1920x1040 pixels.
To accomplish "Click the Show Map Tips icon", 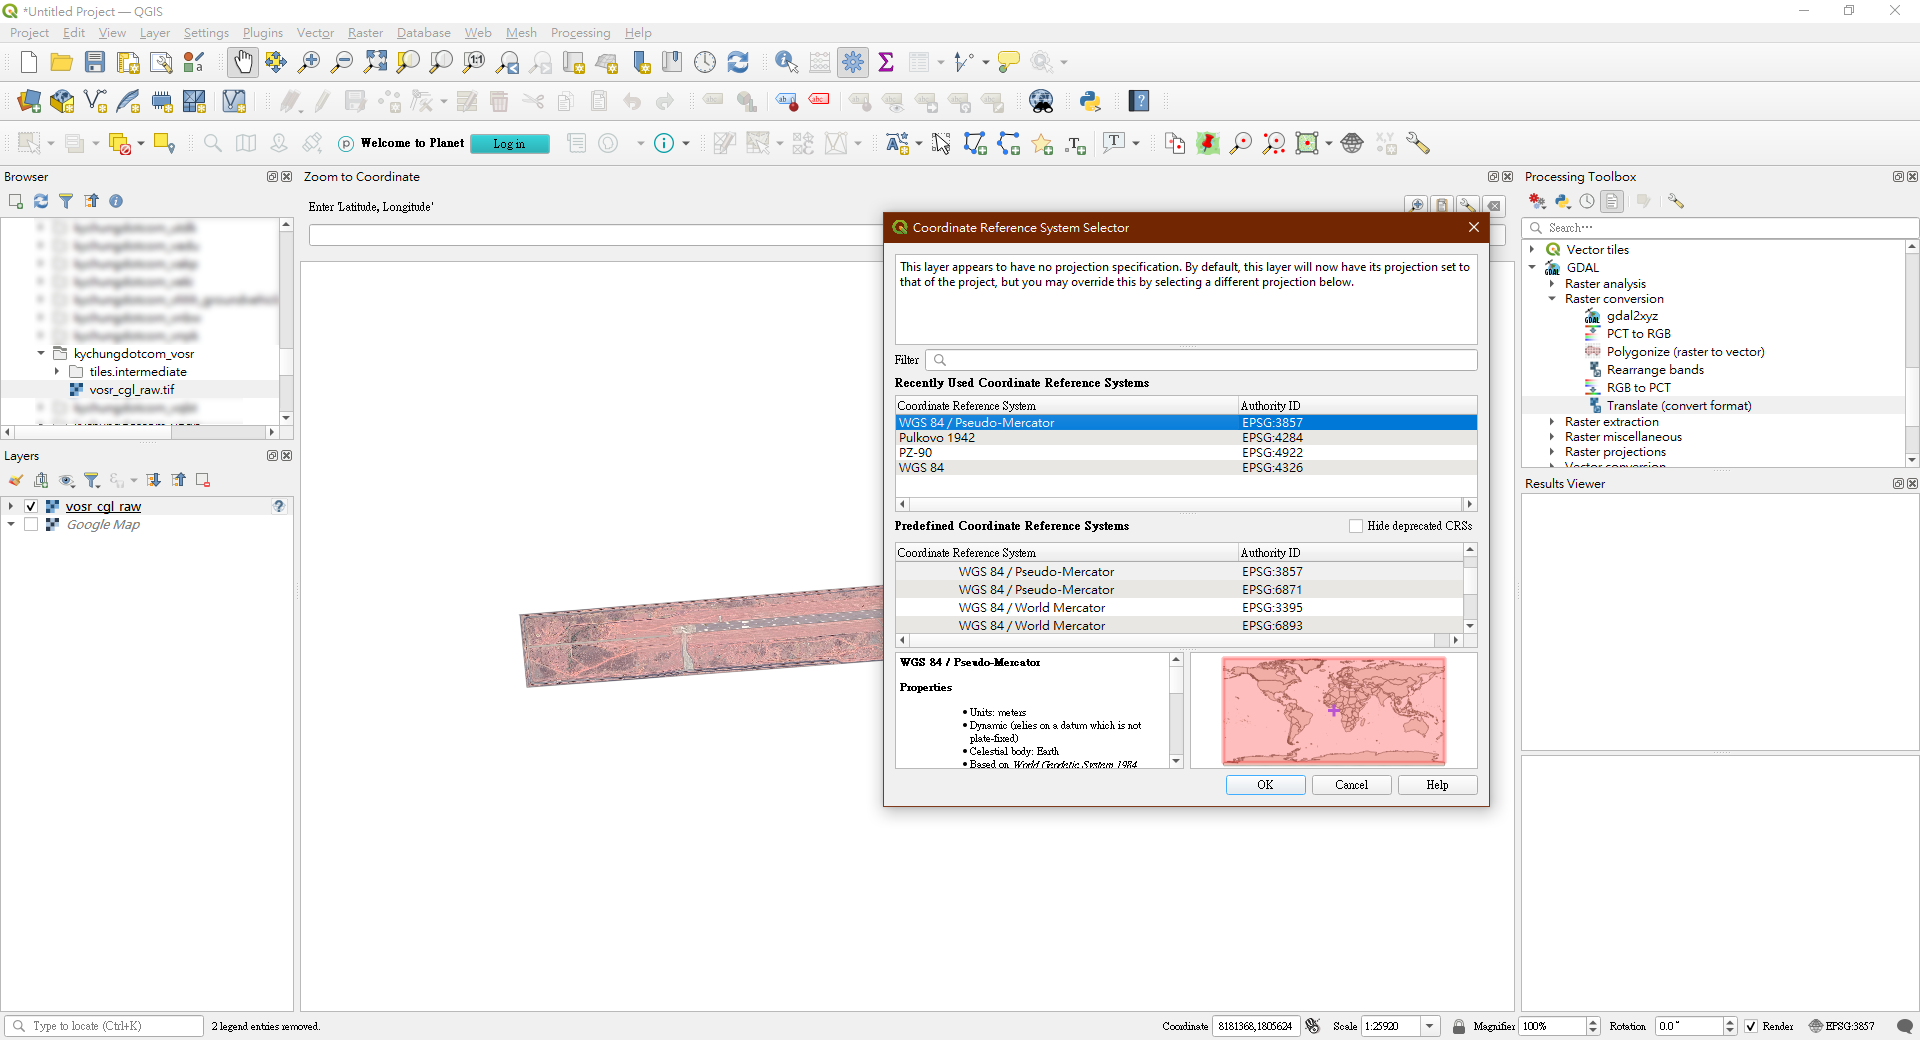I will pos(1009,62).
